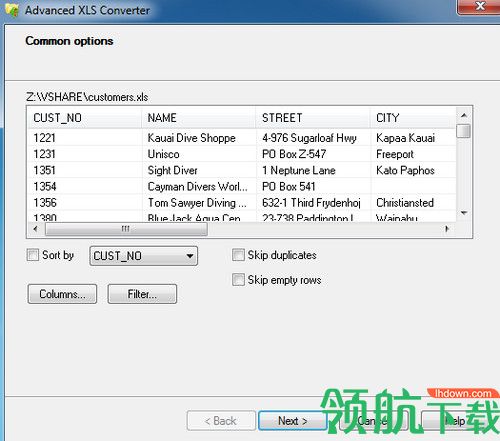The width and height of the screenshot is (500, 441).
Task: Click the horizontal scroll left arrow
Action: [36, 229]
